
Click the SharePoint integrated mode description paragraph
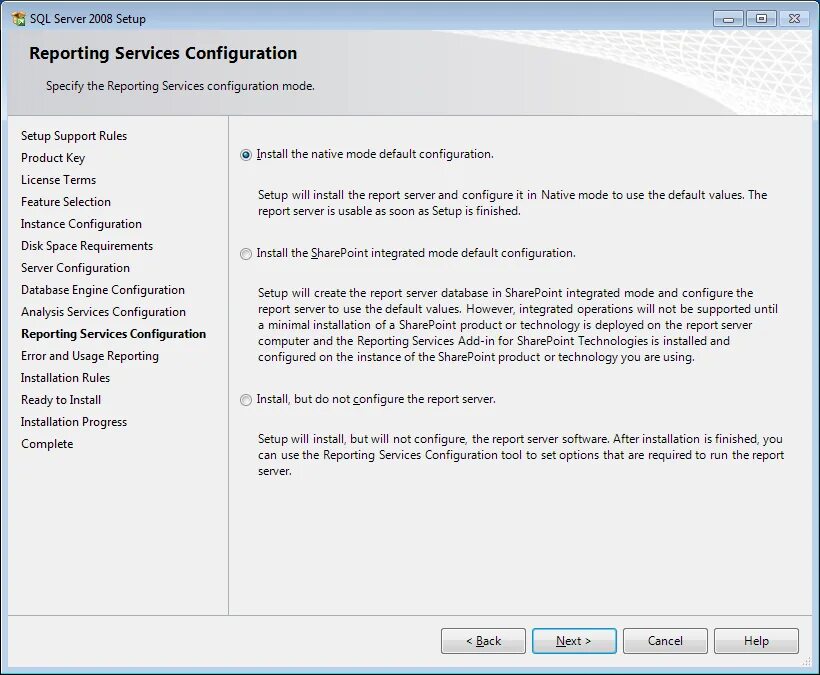[518, 325]
